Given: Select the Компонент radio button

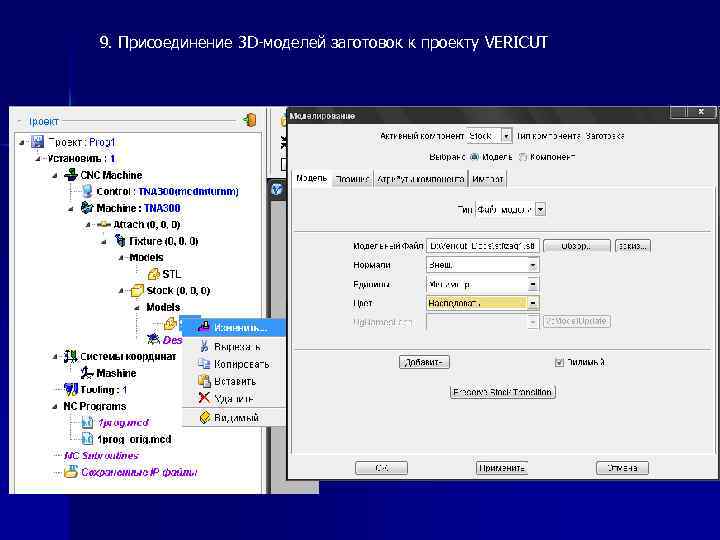Looking at the screenshot, I should [x=522, y=157].
